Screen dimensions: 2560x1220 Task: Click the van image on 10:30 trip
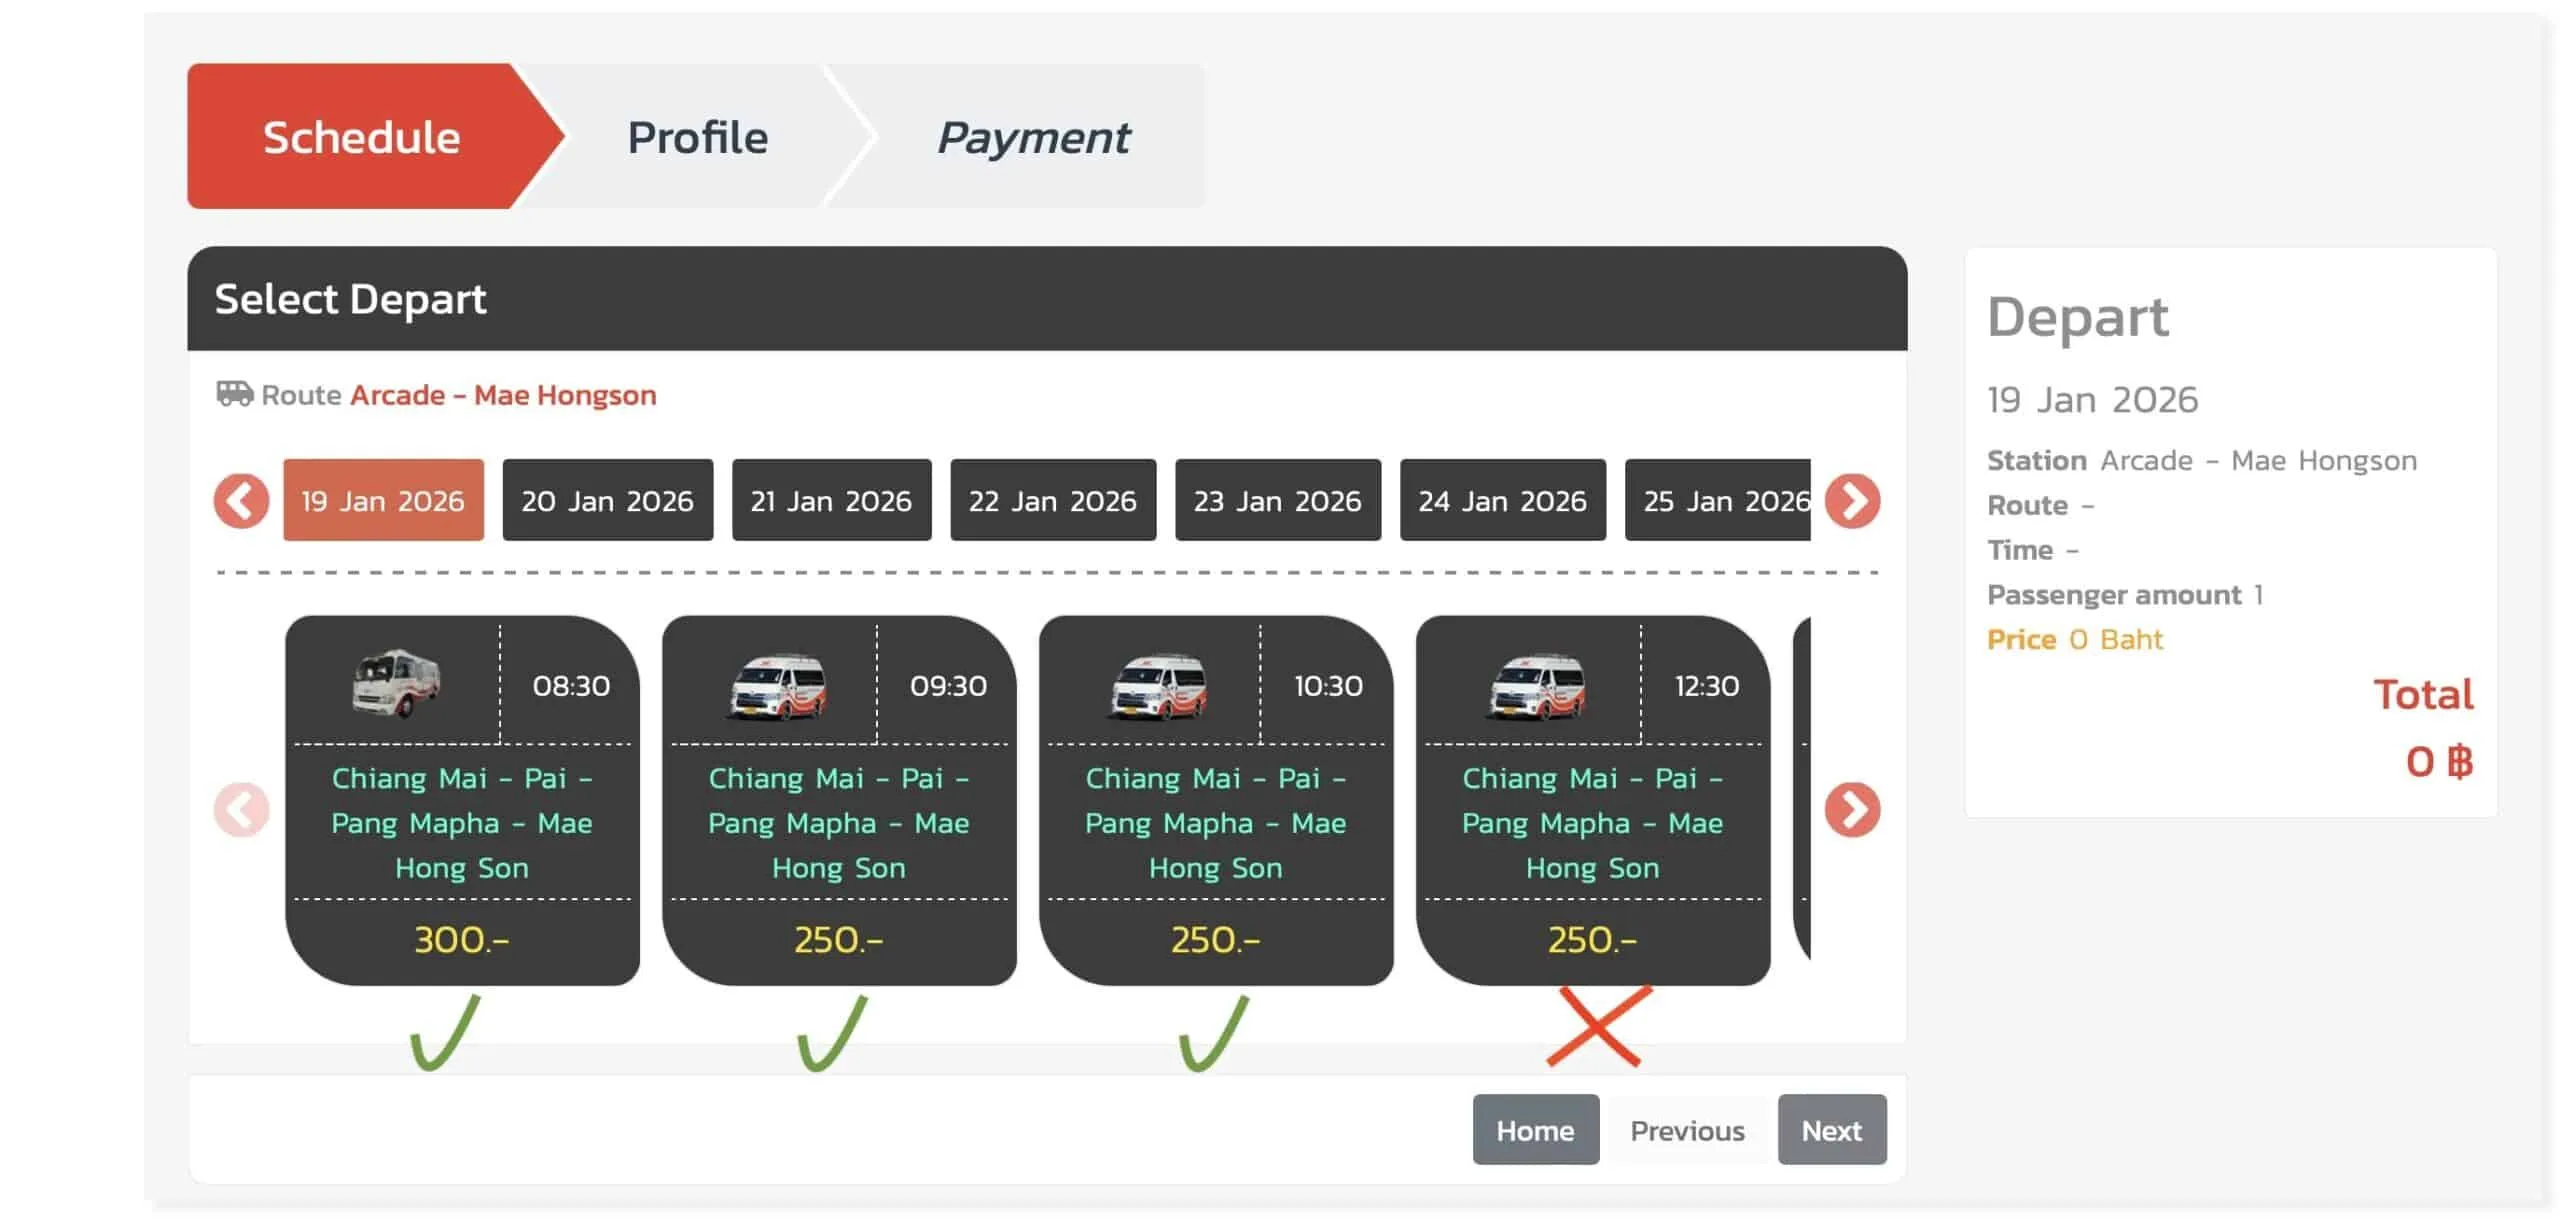coord(1159,687)
